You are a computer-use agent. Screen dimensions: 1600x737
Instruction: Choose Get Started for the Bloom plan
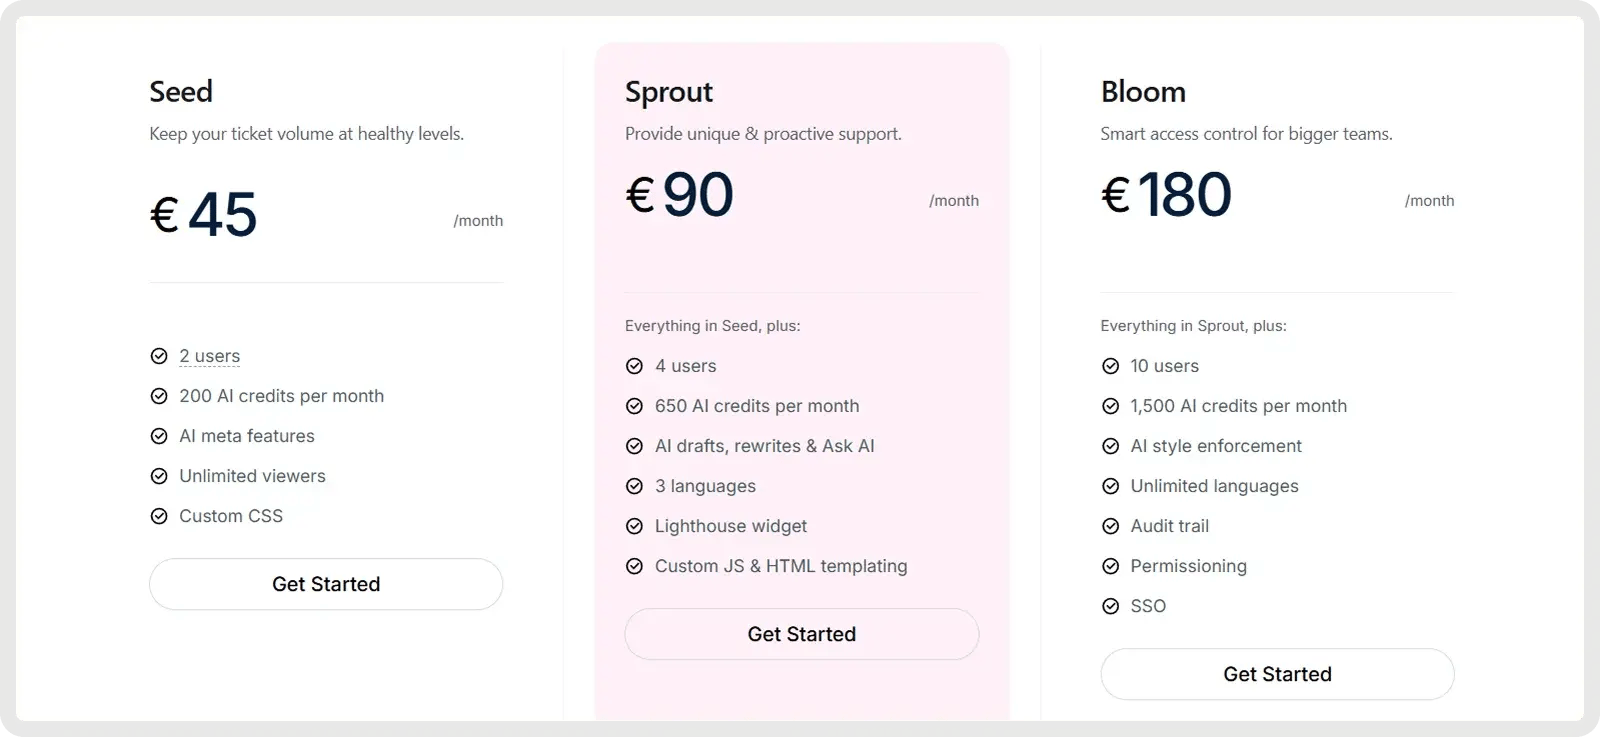click(1277, 674)
